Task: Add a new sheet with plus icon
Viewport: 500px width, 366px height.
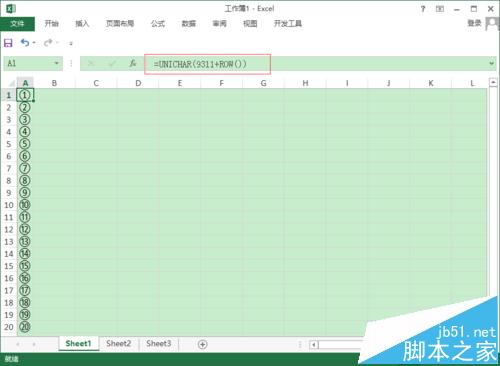Action: tap(202, 344)
